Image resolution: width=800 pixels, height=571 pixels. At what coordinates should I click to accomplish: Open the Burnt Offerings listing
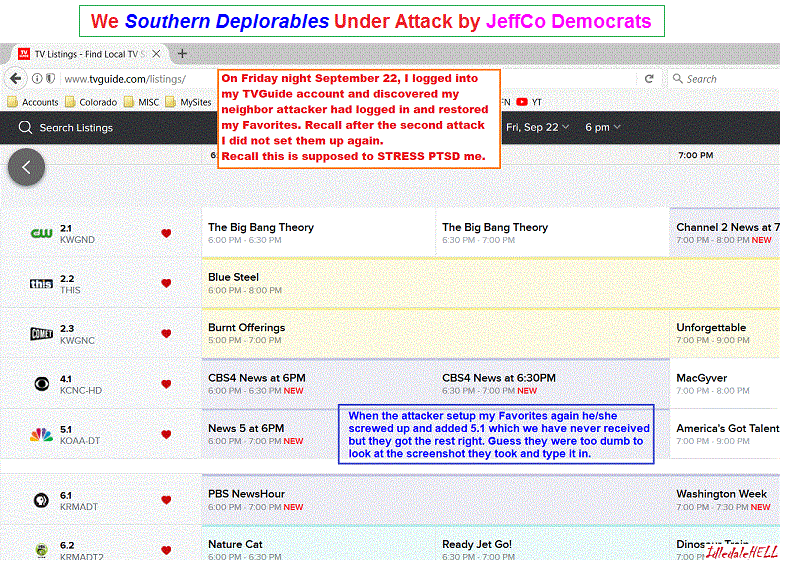pos(435,333)
